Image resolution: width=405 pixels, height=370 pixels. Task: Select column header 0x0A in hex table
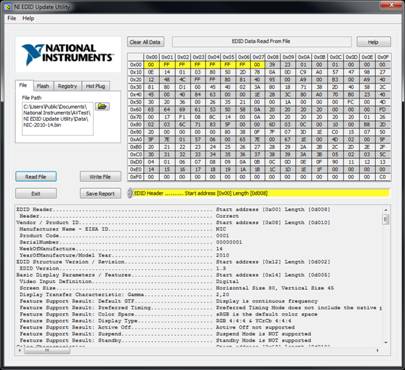303,57
